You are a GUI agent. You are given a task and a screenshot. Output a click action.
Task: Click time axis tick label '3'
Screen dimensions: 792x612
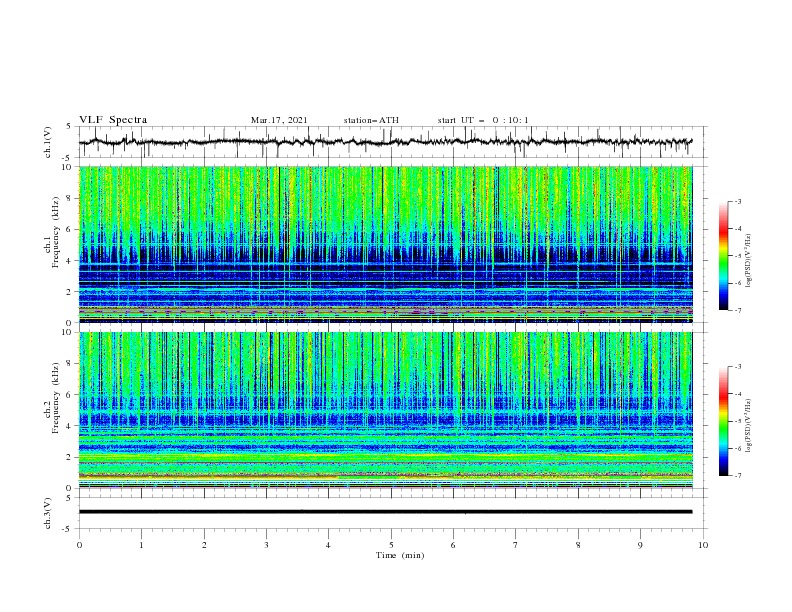click(x=266, y=545)
